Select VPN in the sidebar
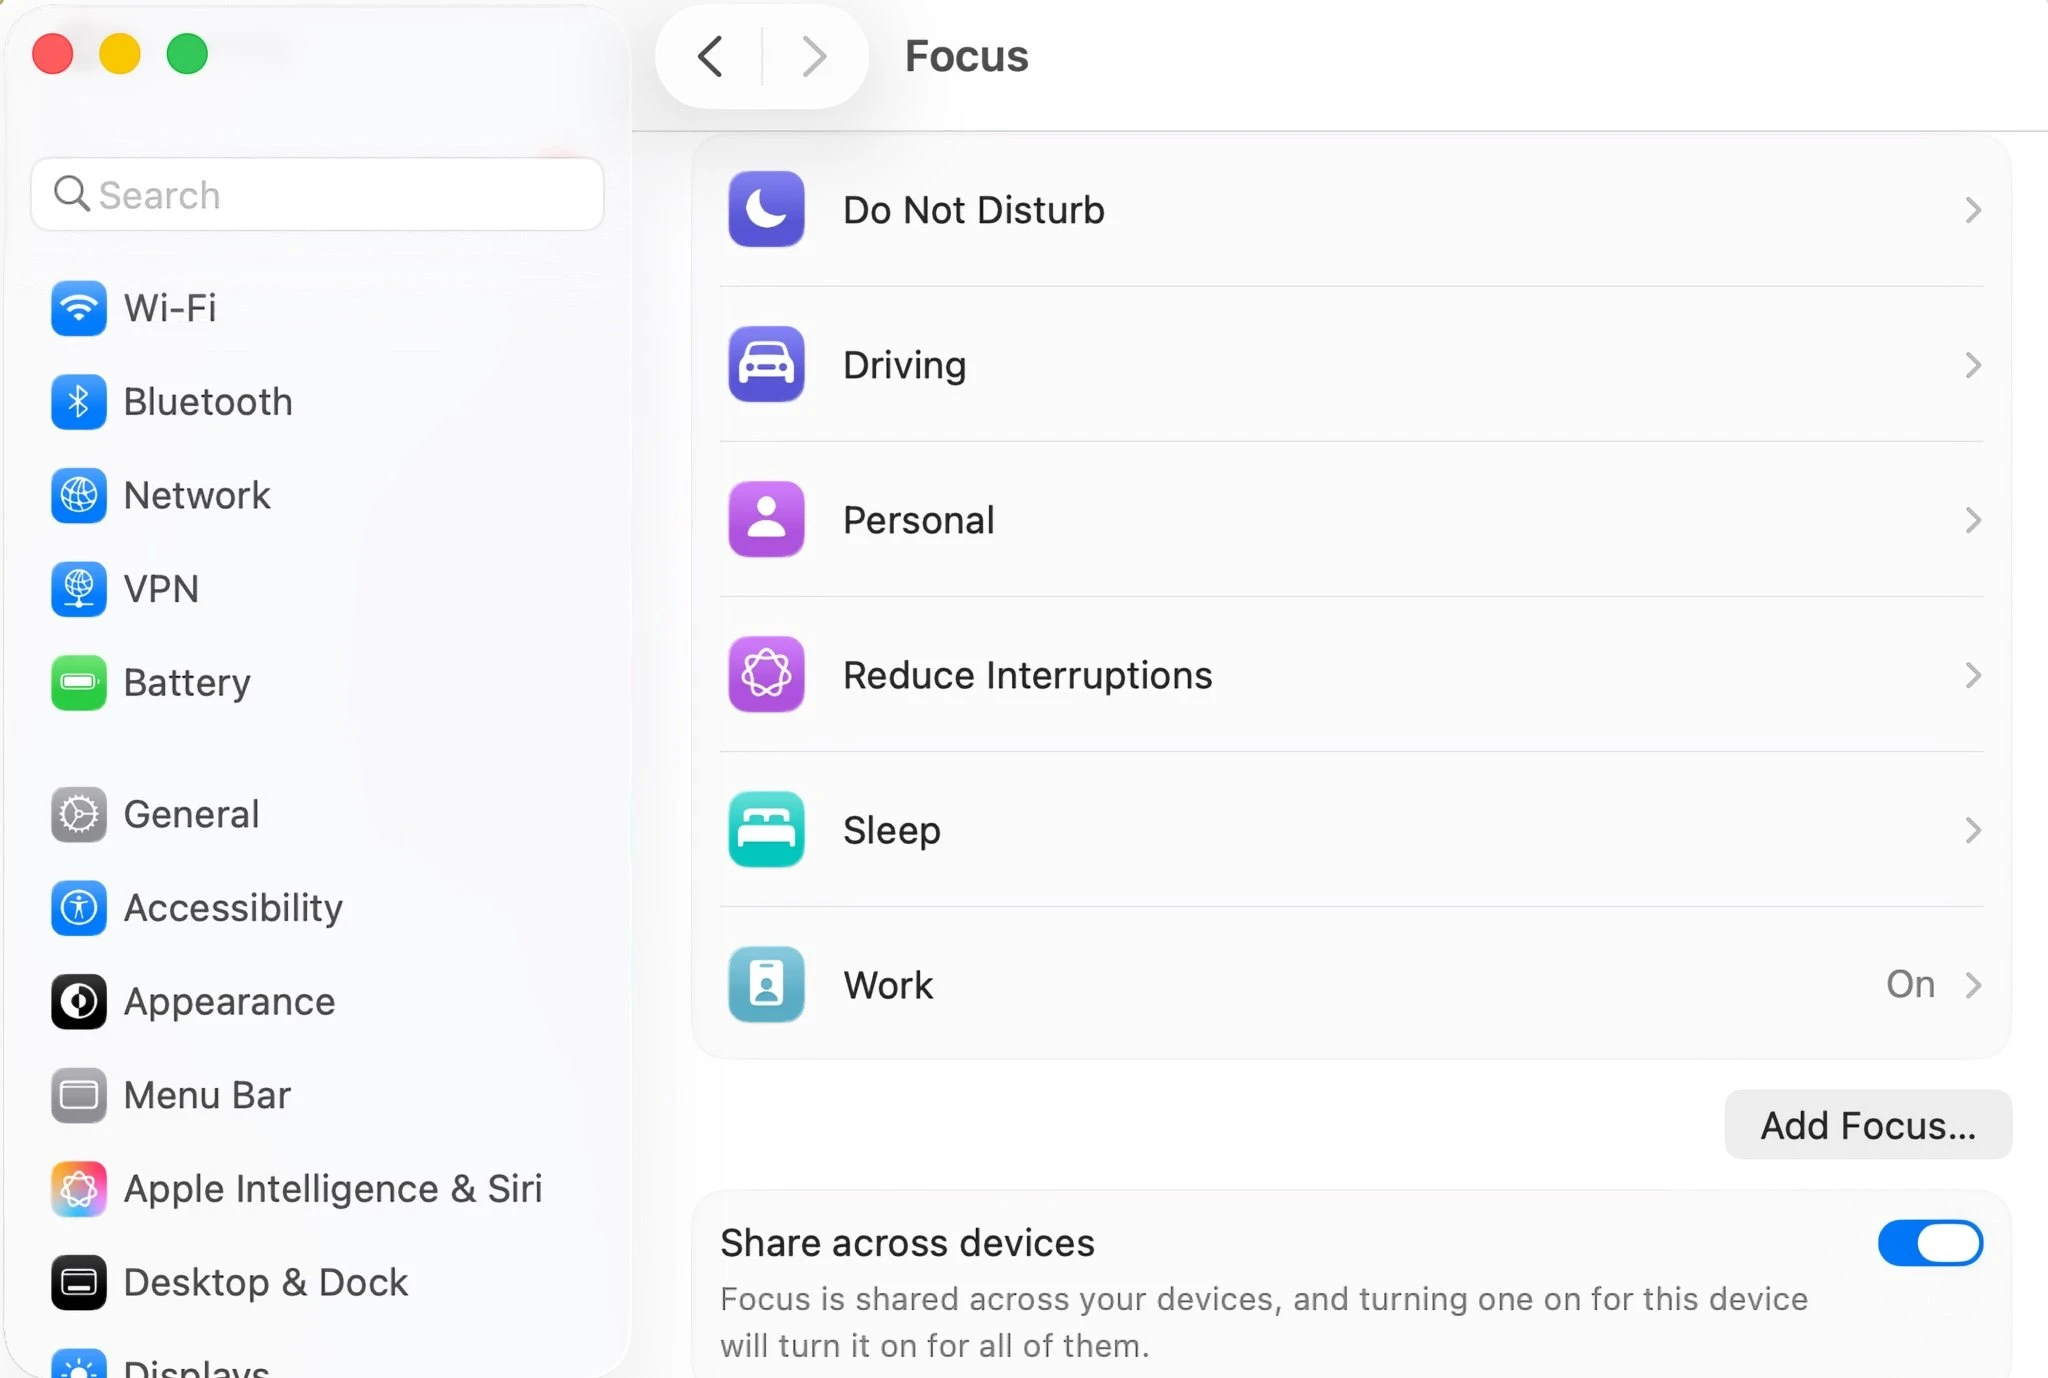 [317, 589]
